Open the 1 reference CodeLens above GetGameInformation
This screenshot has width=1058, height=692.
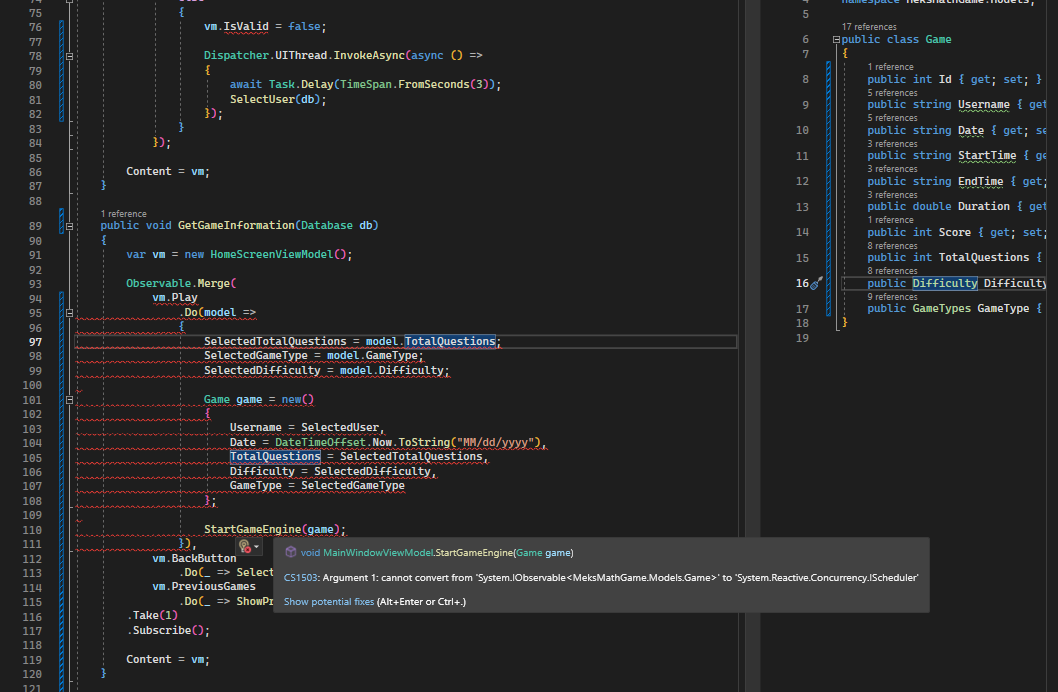click(x=123, y=214)
